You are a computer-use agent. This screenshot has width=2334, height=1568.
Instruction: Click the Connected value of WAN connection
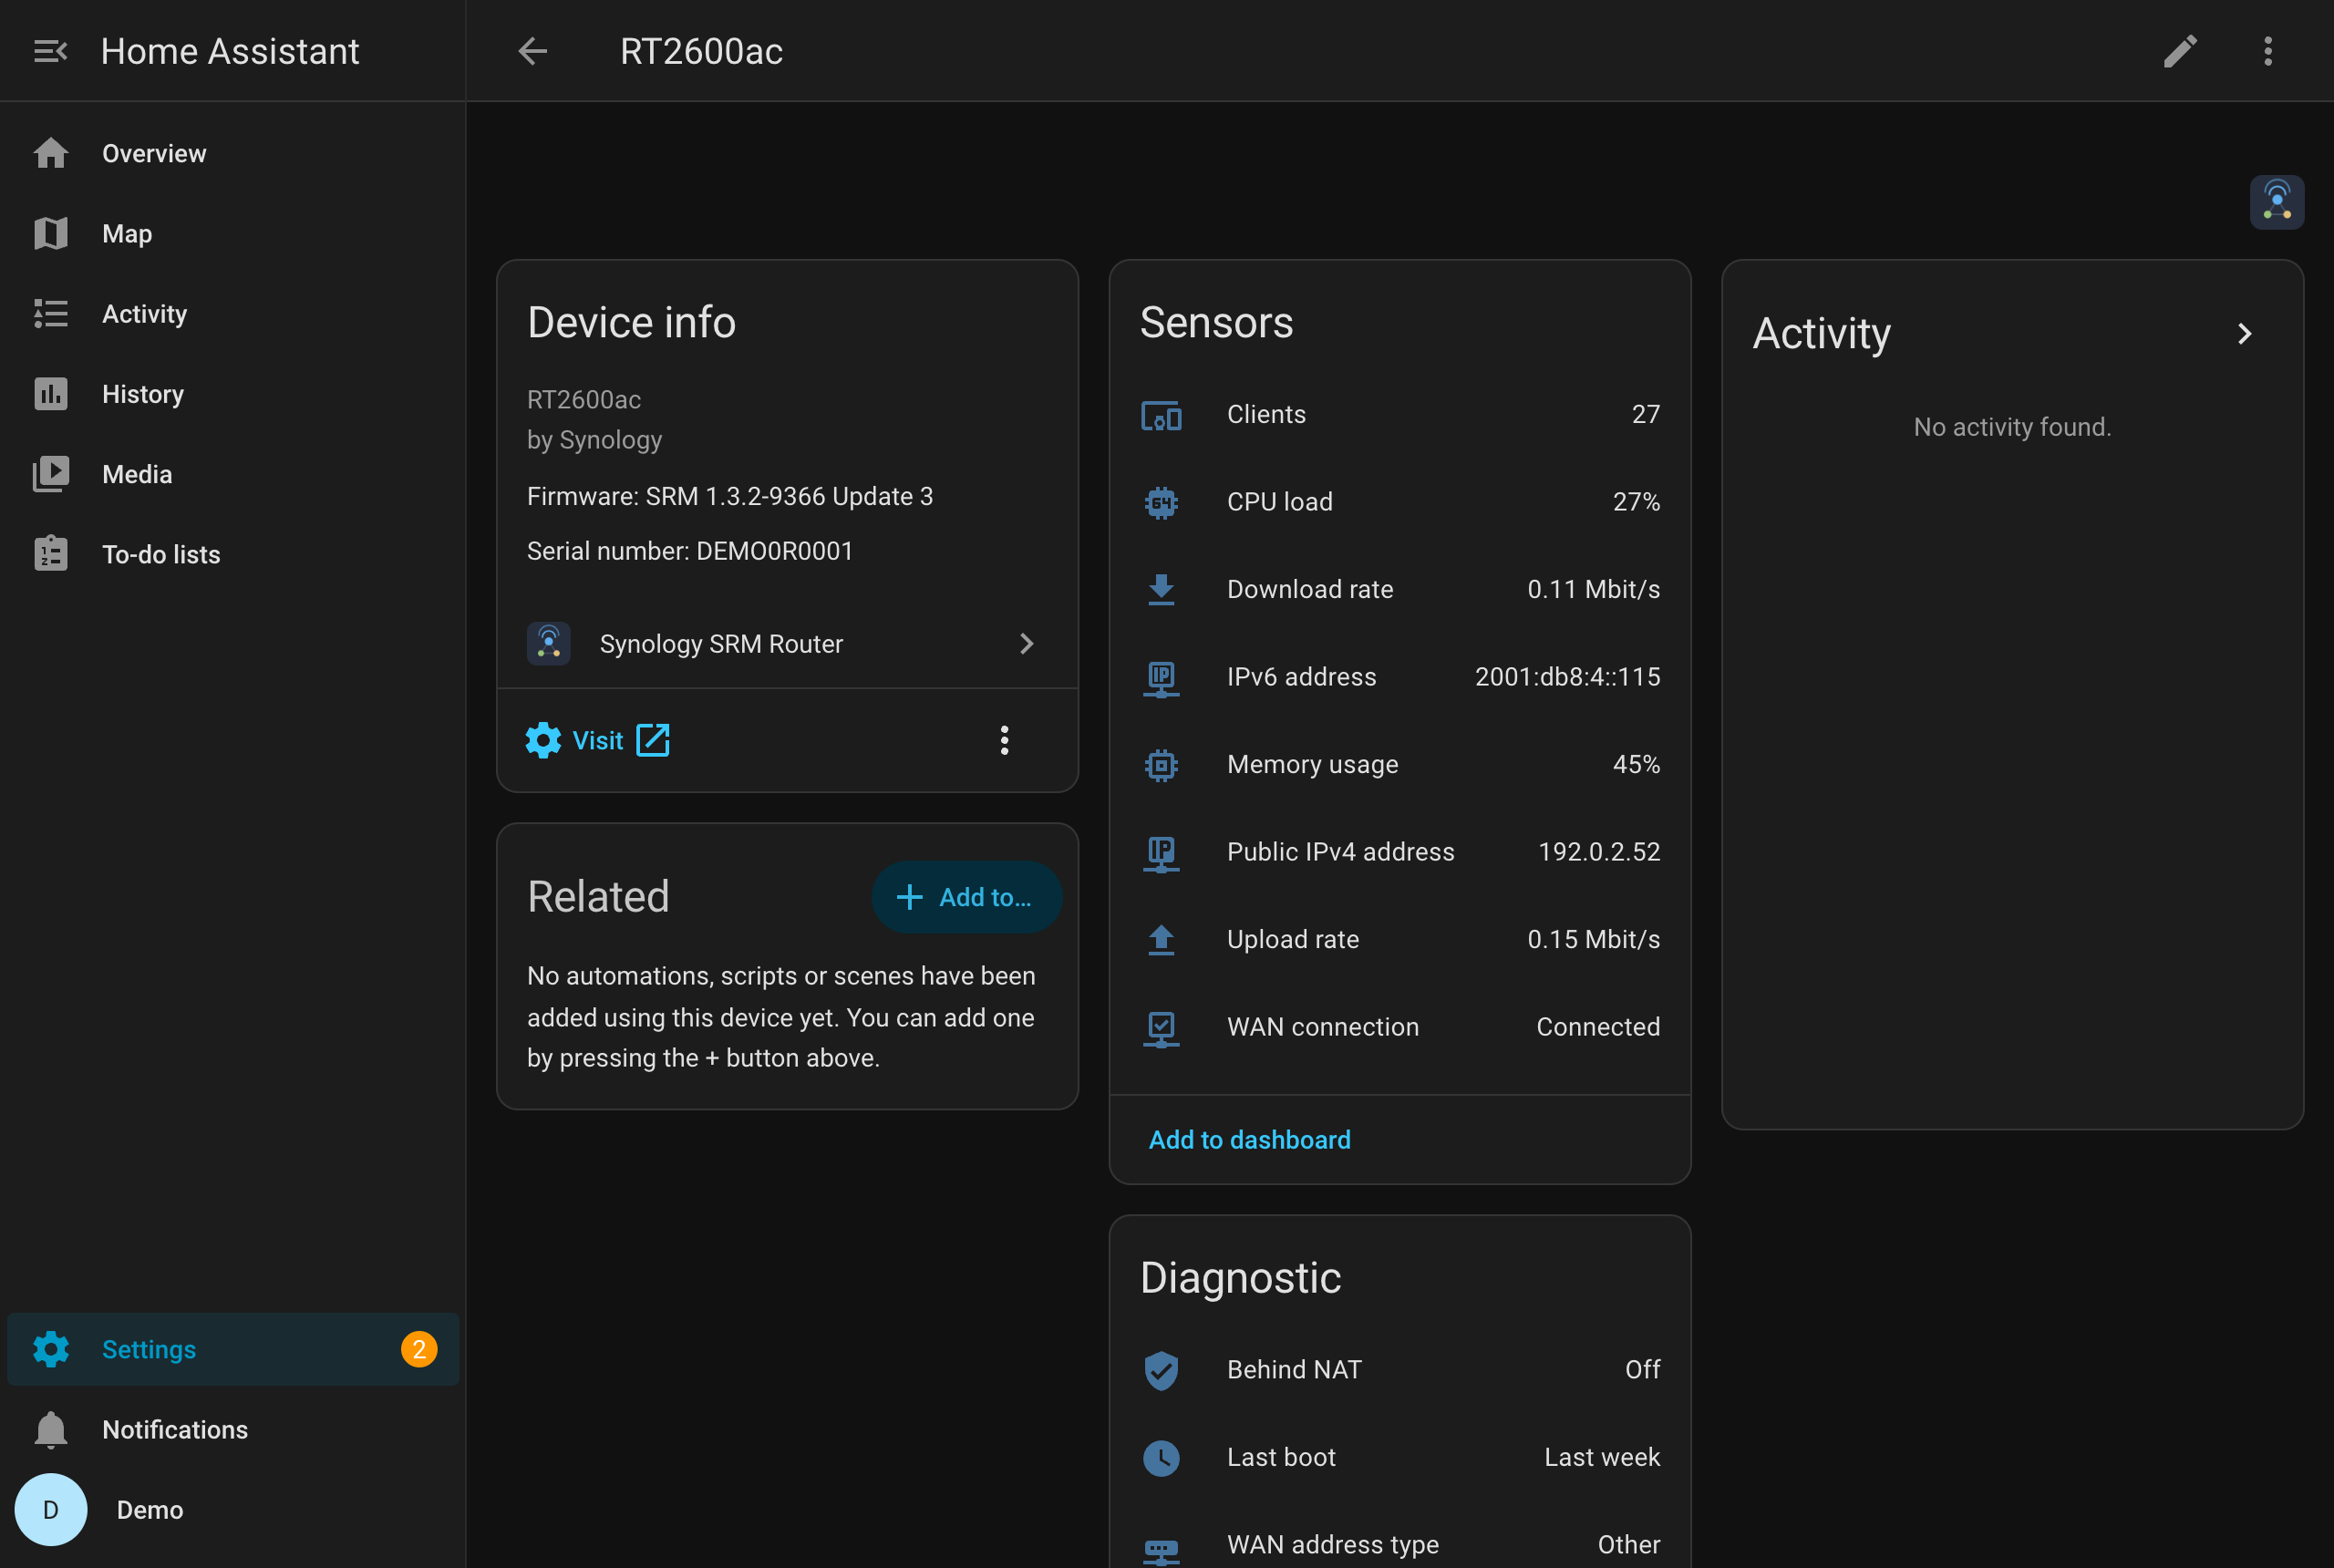(1598, 1027)
